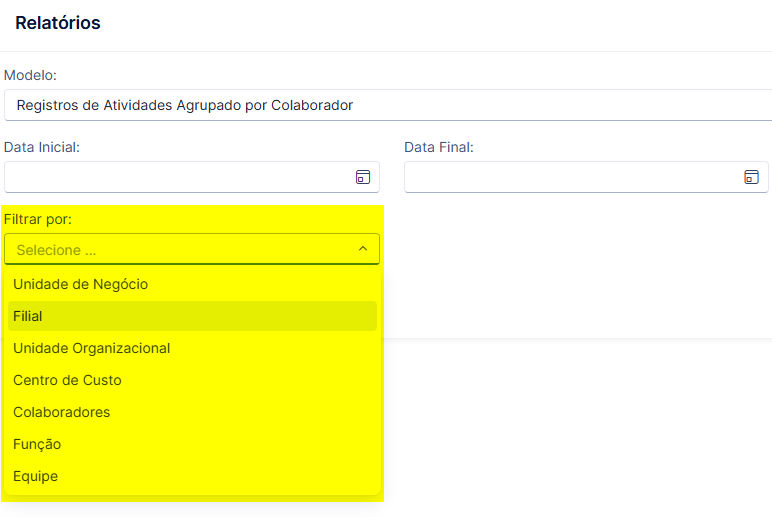Choose Equipe from the dropdown list
The height and width of the screenshot is (517, 772).
pyautogui.click(x=193, y=476)
